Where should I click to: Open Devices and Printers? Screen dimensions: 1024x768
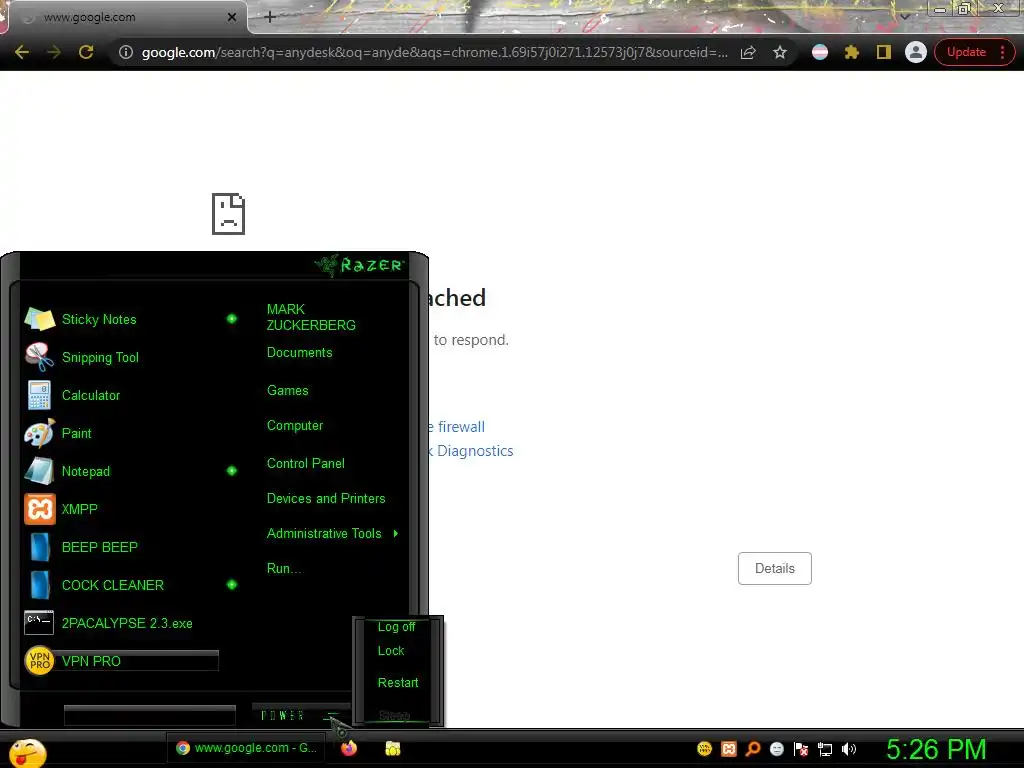coord(326,499)
